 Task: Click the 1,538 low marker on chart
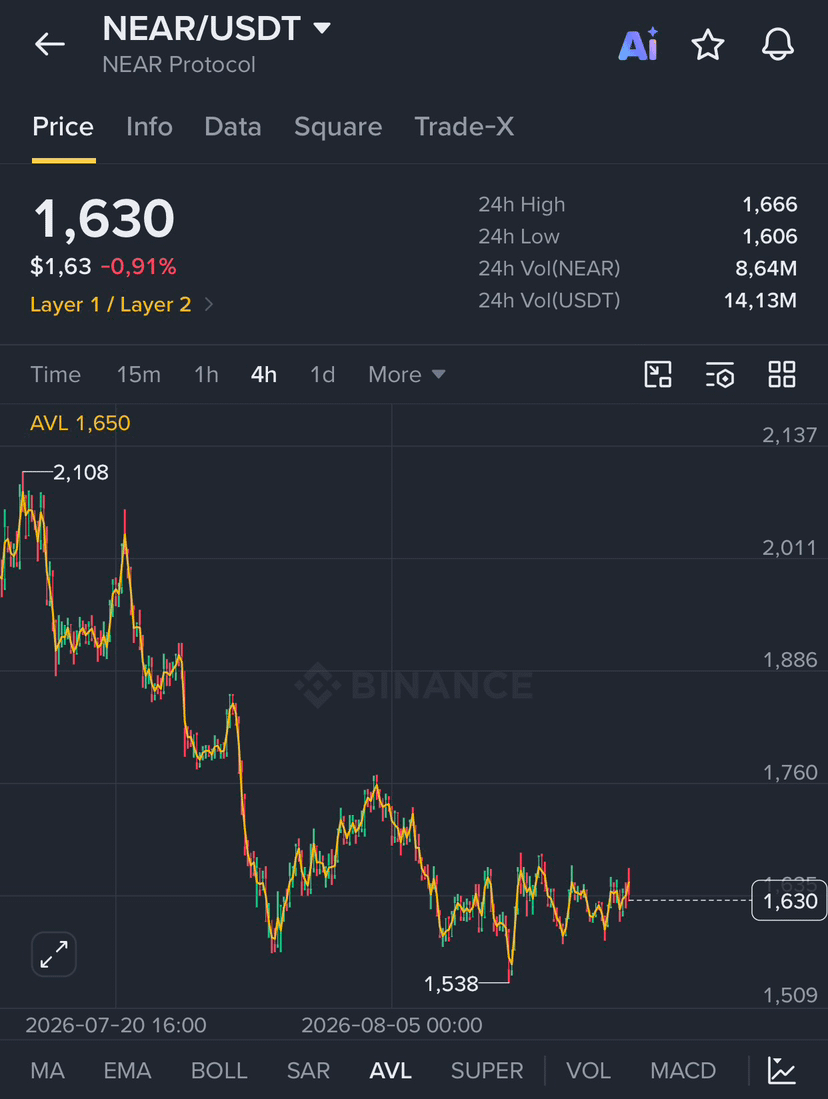pyautogui.click(x=451, y=984)
